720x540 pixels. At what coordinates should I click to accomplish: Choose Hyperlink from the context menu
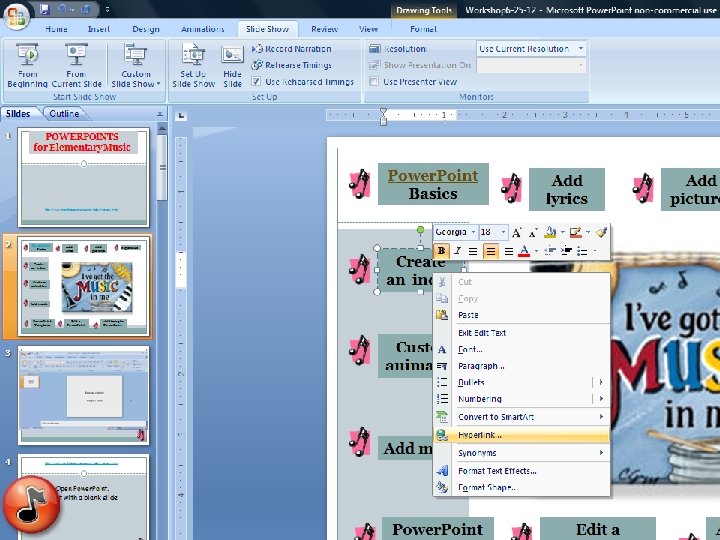click(521, 435)
